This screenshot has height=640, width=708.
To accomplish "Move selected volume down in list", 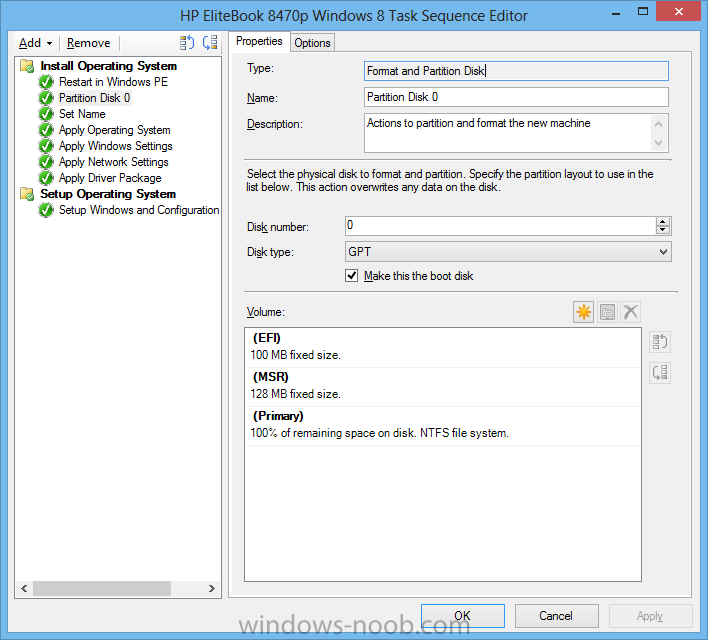I will coord(660,373).
